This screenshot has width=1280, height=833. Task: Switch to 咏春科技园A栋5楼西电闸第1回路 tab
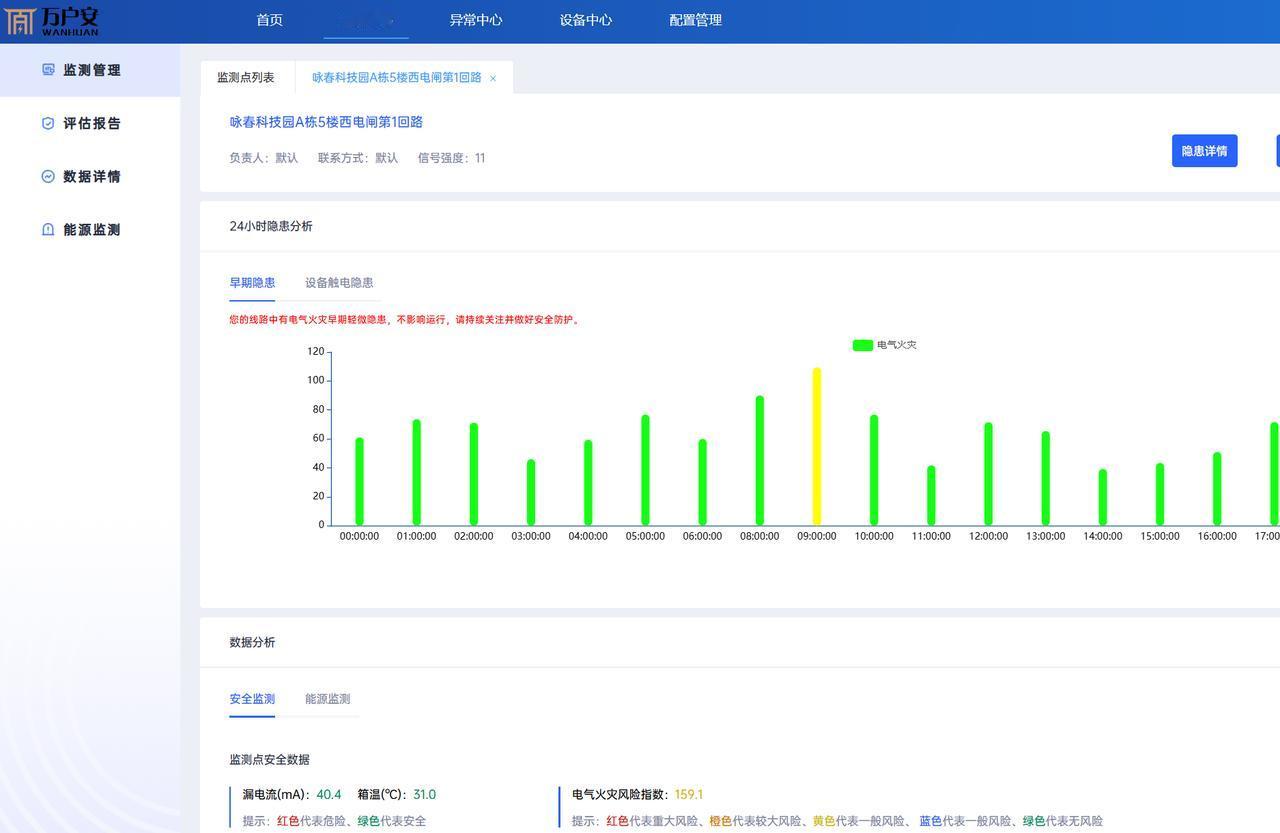coord(397,77)
